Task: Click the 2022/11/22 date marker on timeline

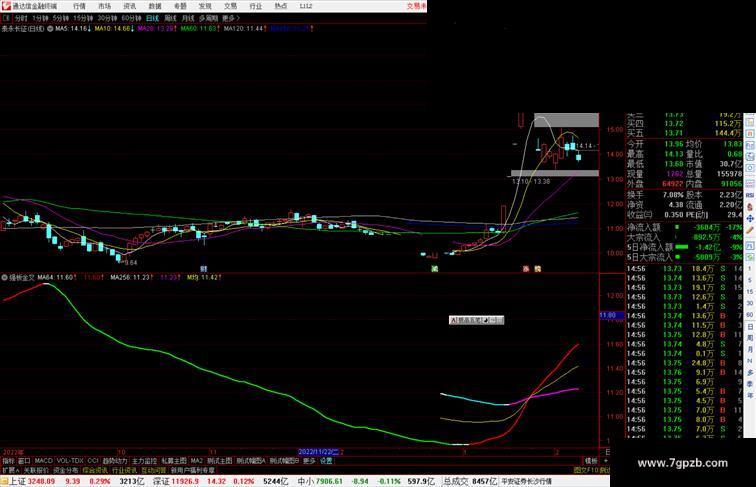Action: pos(318,452)
